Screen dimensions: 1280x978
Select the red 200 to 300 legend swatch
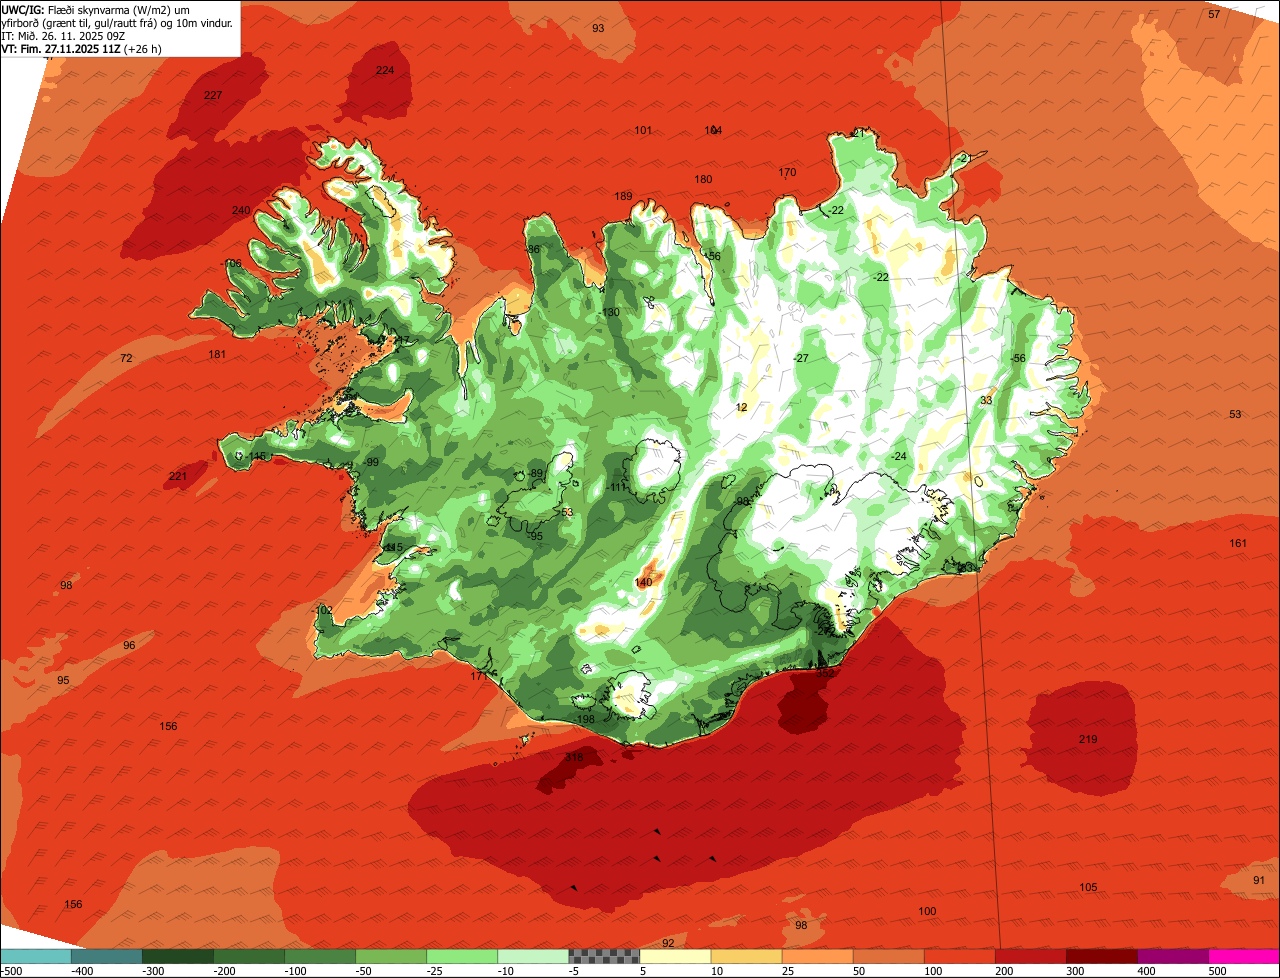click(1030, 956)
